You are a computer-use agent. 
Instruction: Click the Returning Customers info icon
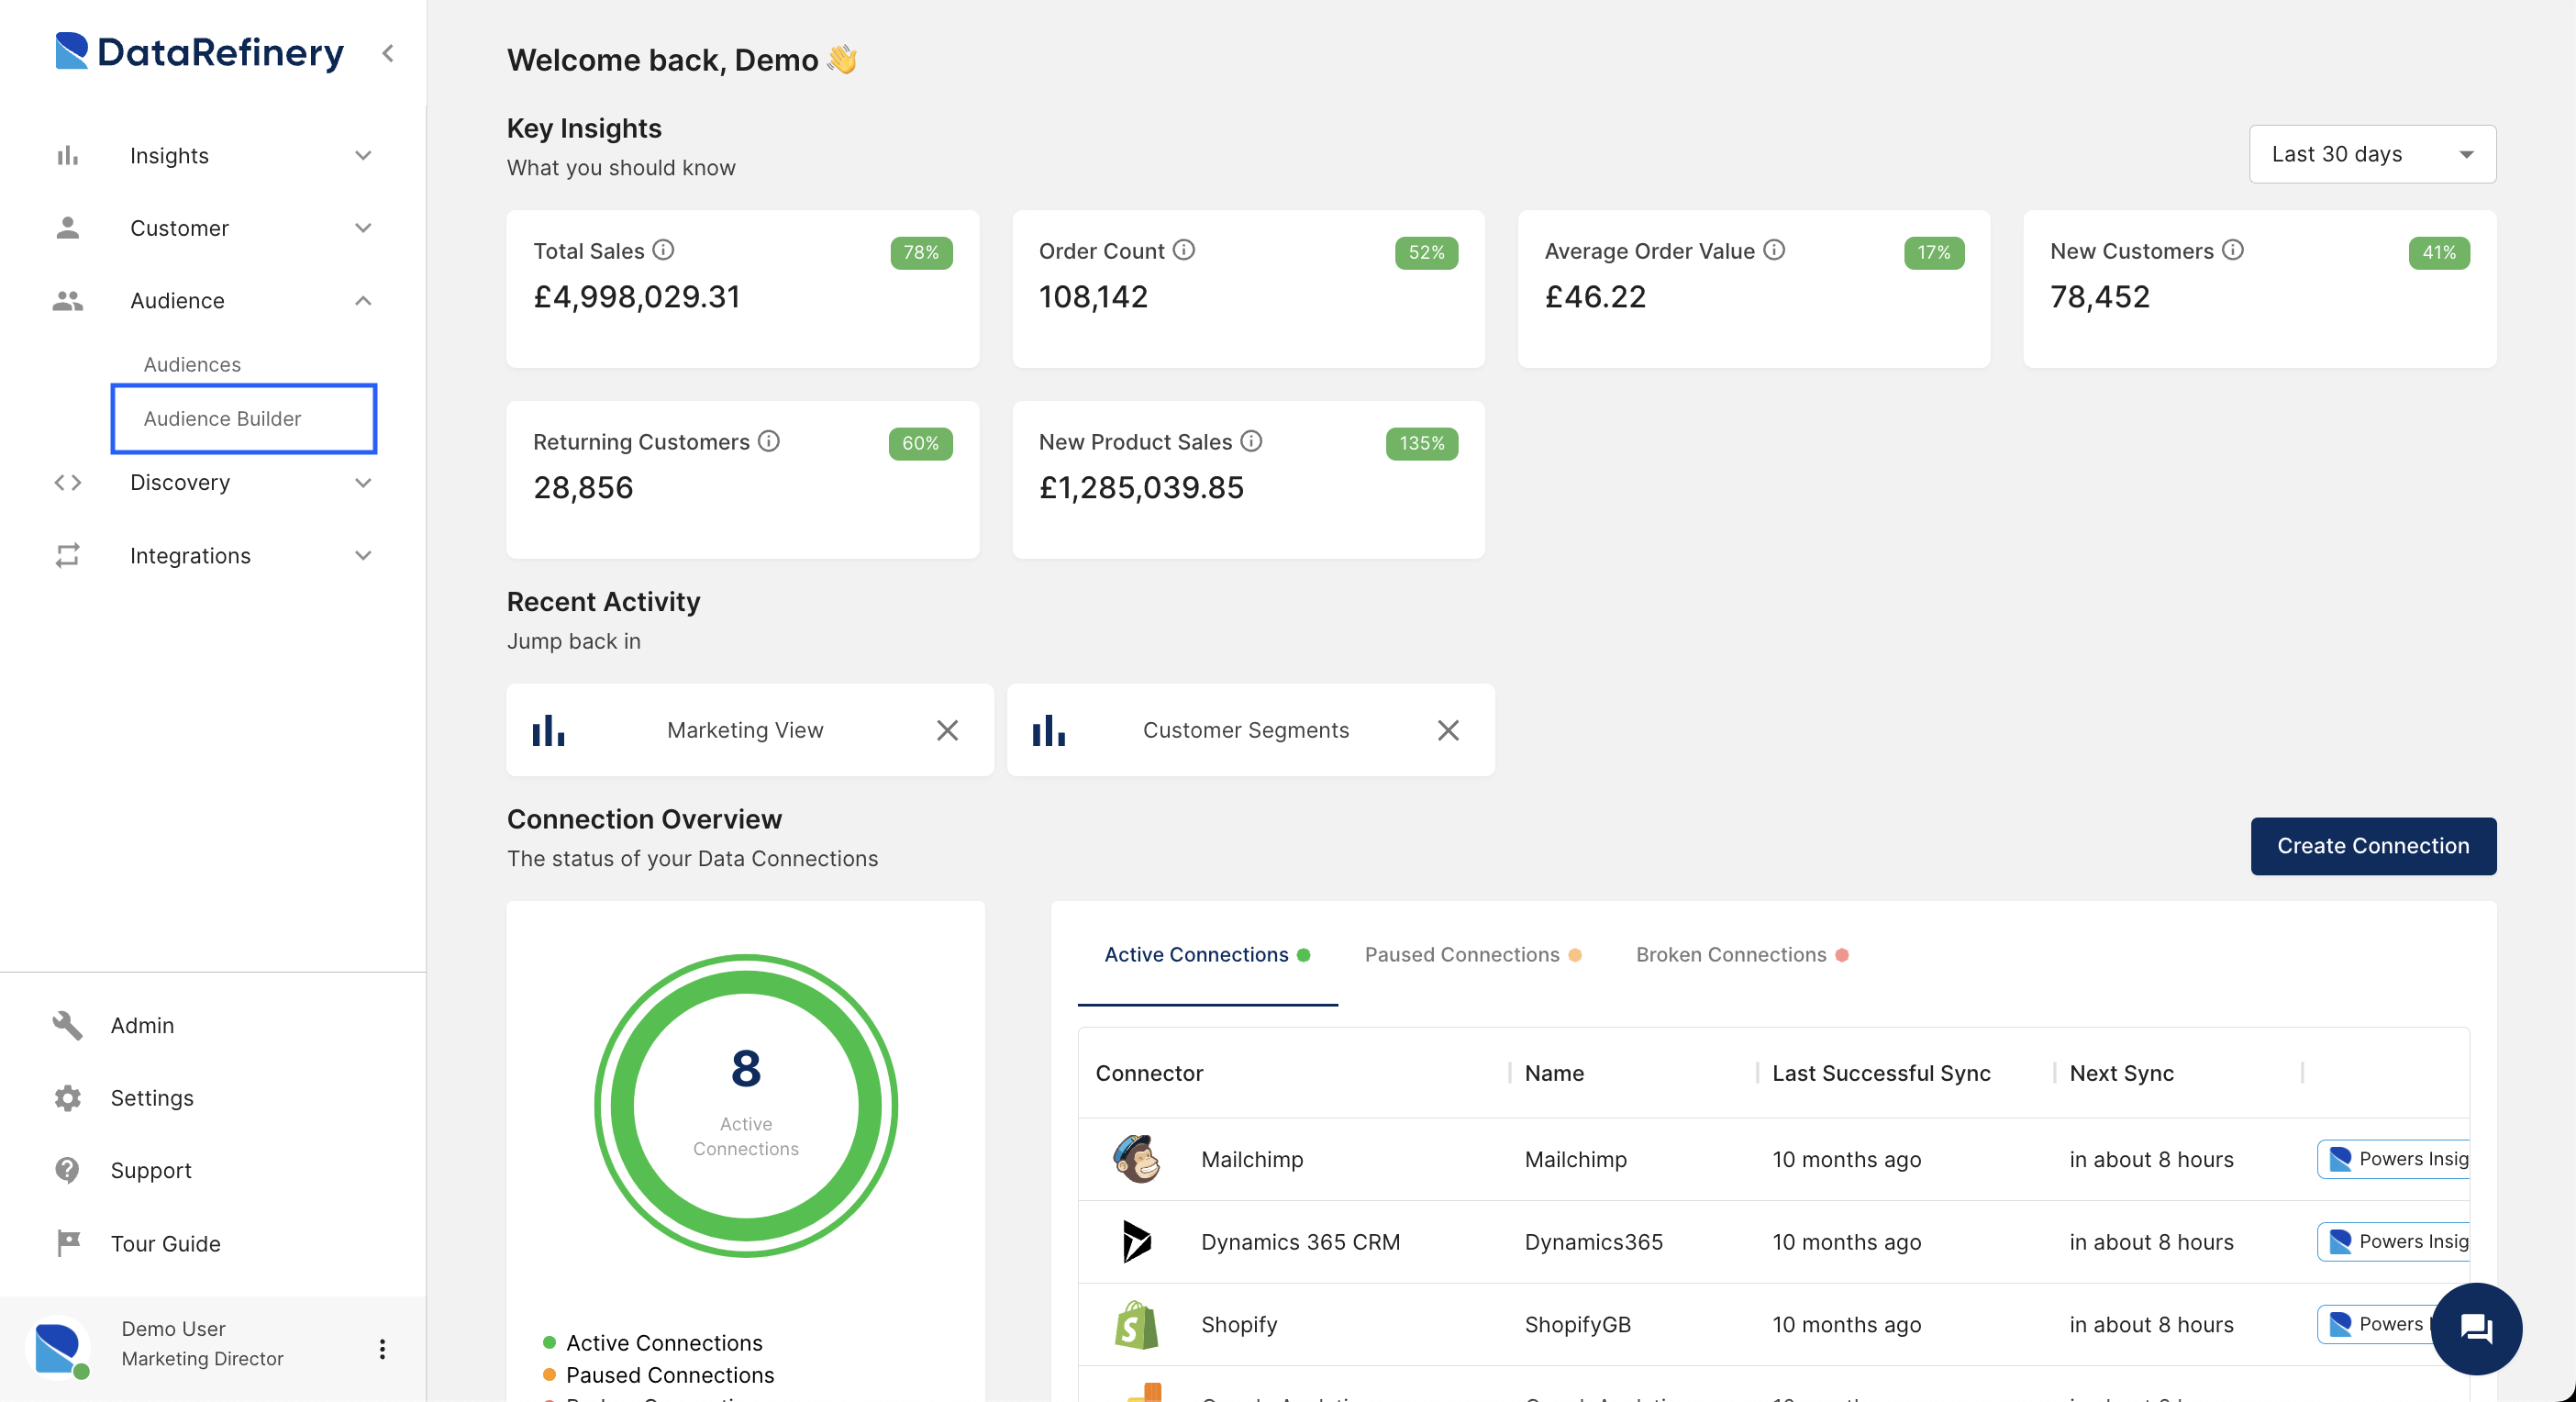pos(768,441)
